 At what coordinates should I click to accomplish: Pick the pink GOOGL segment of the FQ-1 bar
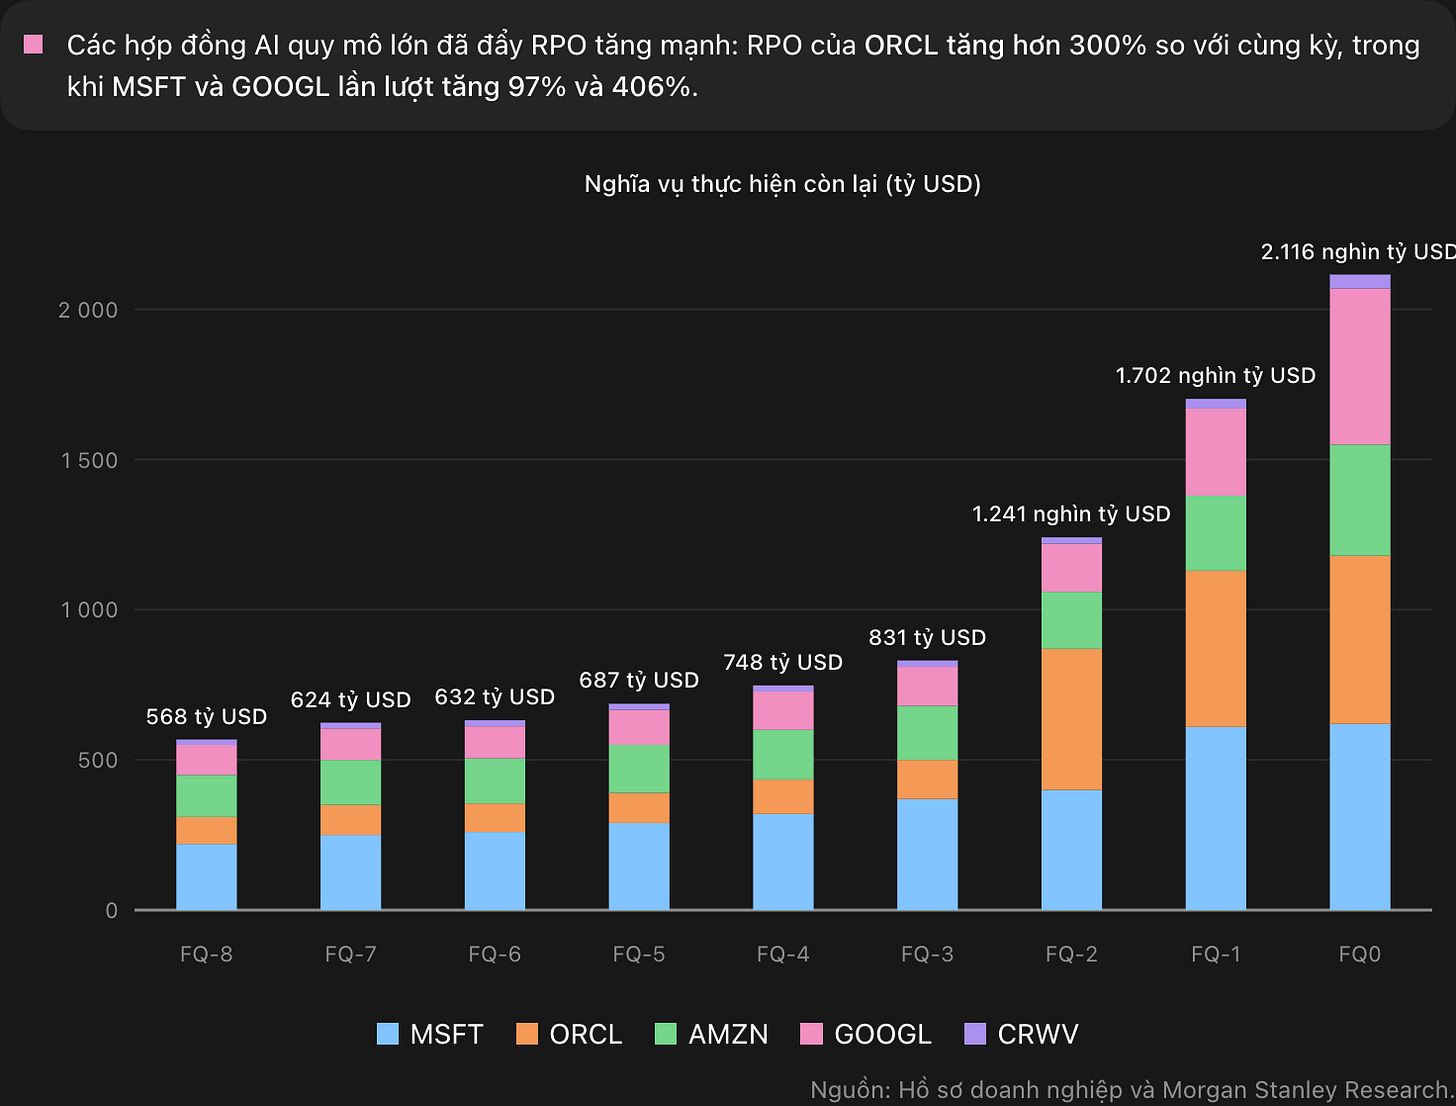1216,452
